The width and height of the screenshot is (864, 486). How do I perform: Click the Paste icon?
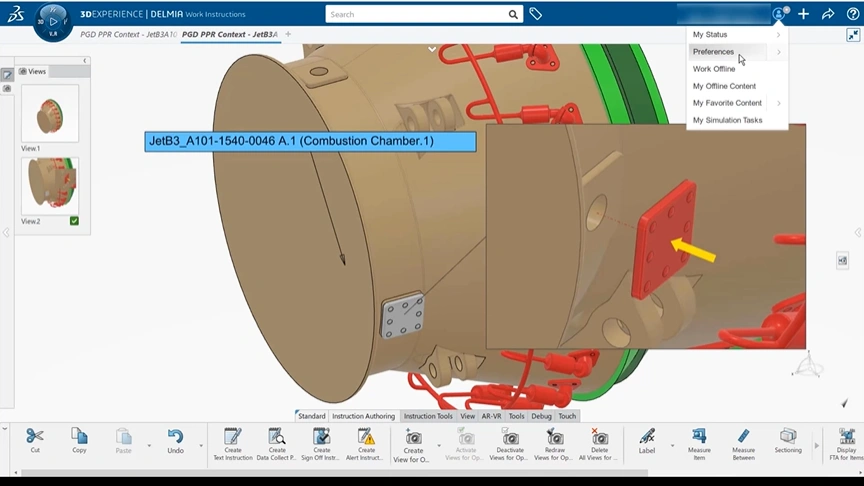pyautogui.click(x=123, y=437)
